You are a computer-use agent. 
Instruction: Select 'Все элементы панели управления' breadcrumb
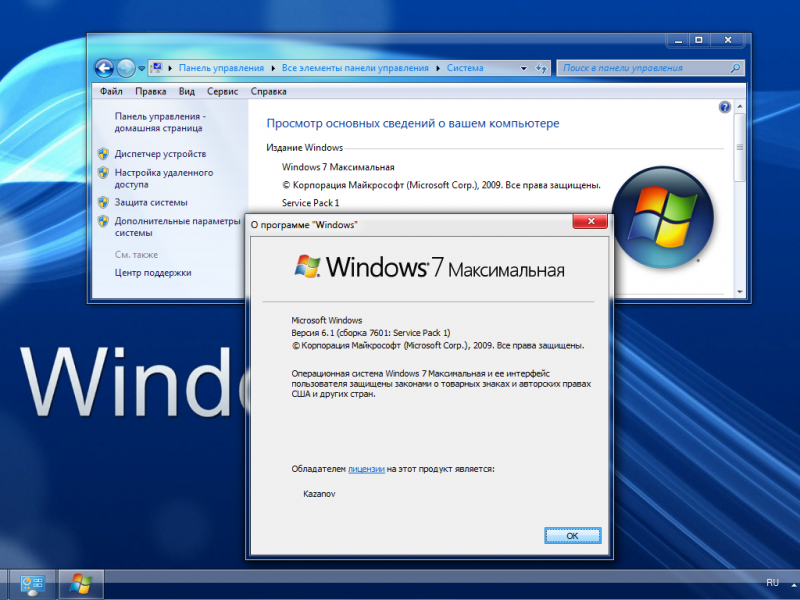point(355,68)
